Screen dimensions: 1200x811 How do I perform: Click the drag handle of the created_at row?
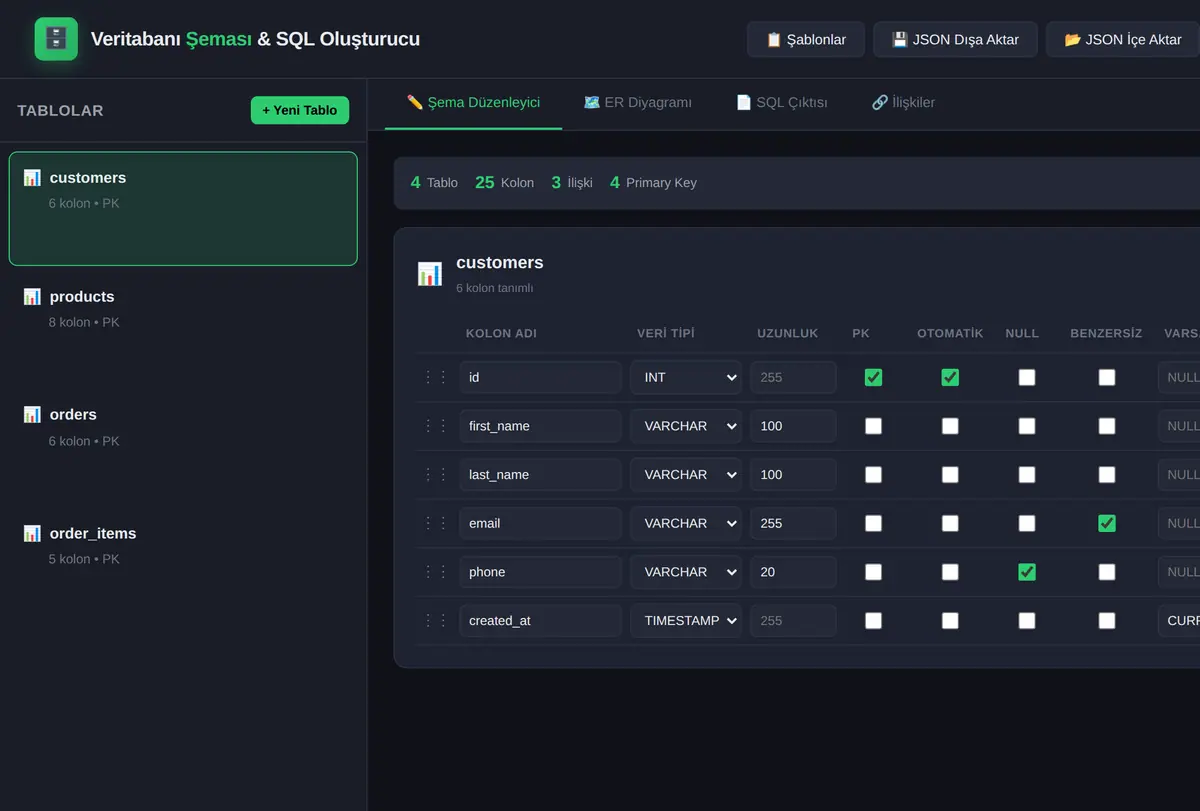(436, 621)
